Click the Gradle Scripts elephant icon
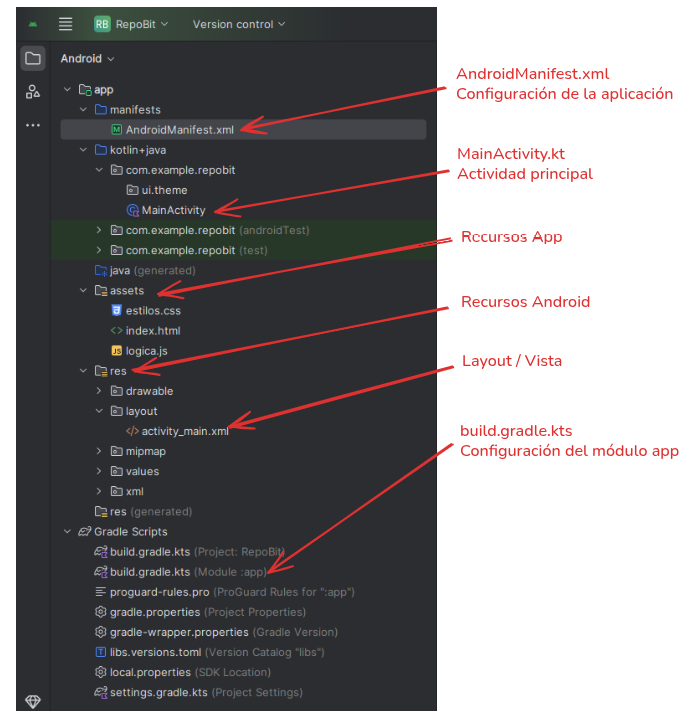The height and width of the screenshot is (720, 698). coord(84,532)
